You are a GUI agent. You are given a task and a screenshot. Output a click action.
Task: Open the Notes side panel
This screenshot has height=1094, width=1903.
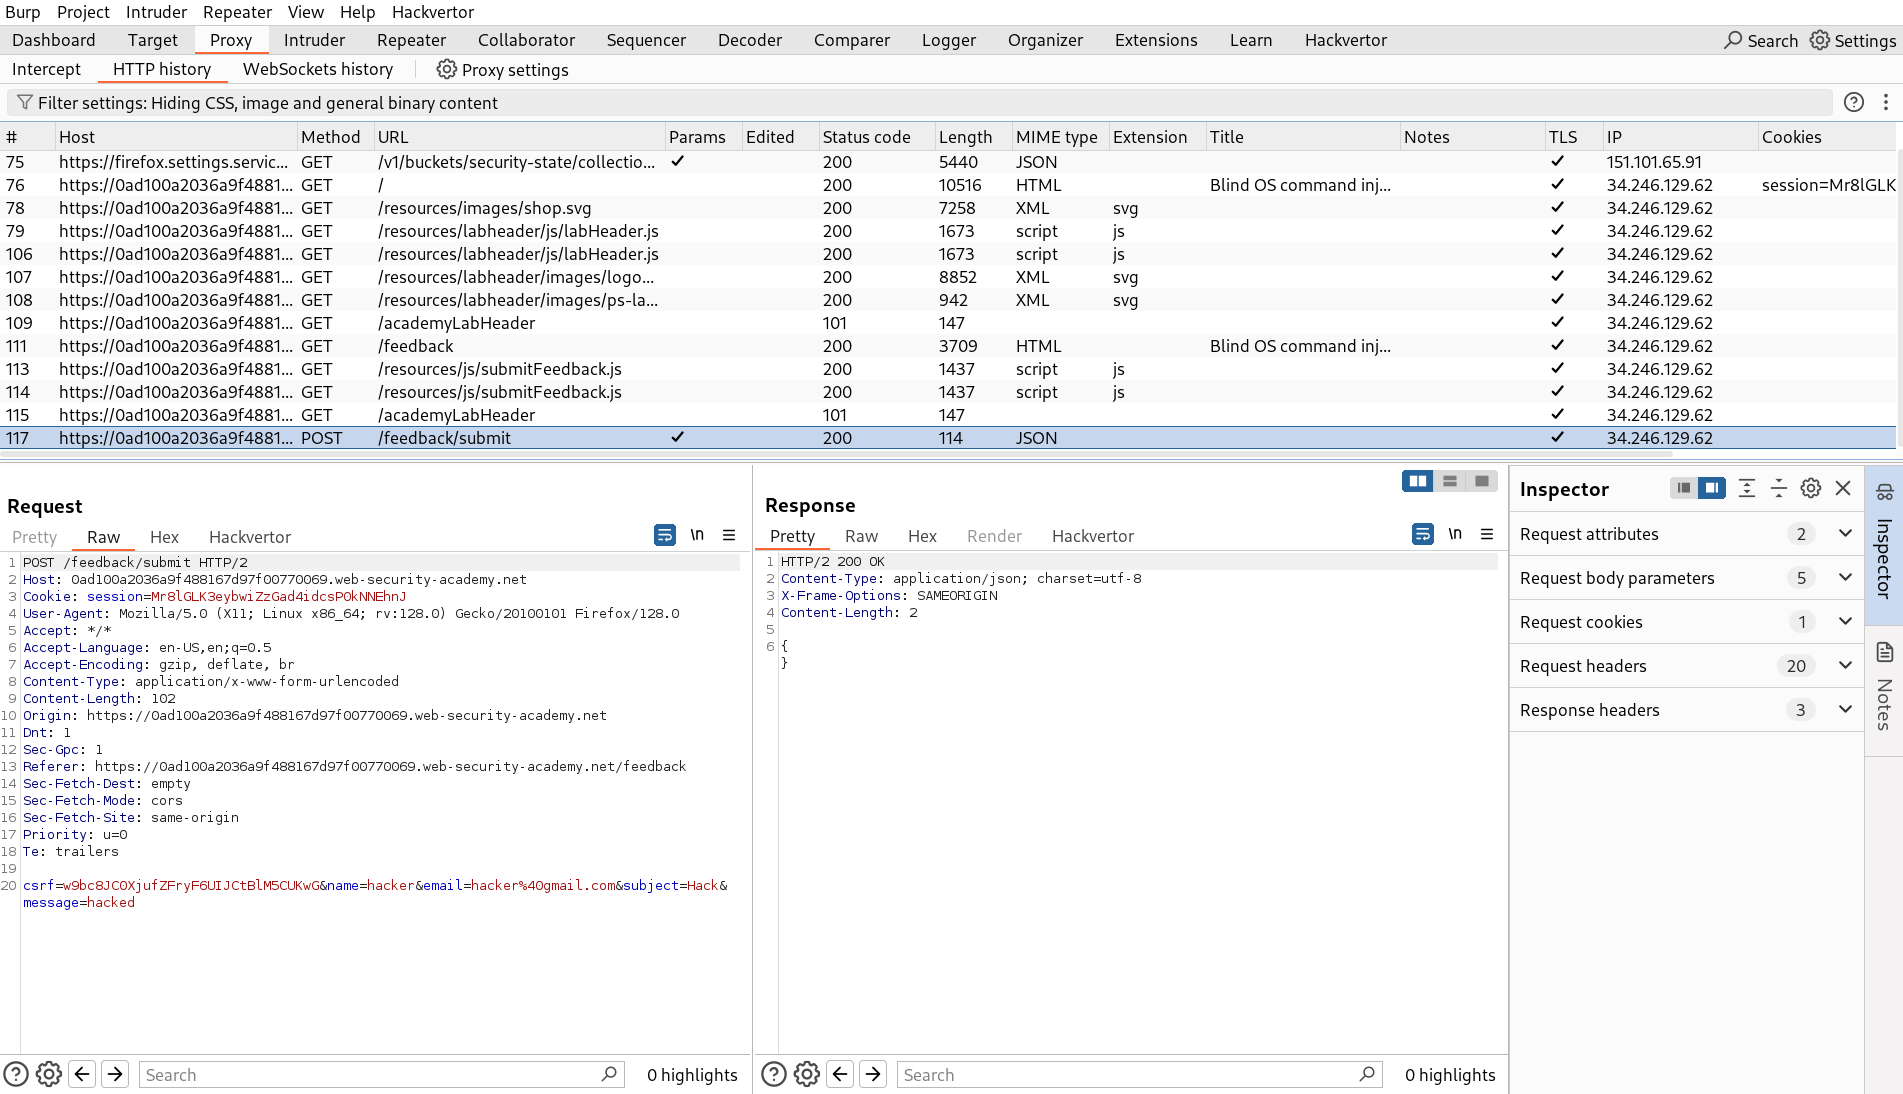click(x=1884, y=690)
